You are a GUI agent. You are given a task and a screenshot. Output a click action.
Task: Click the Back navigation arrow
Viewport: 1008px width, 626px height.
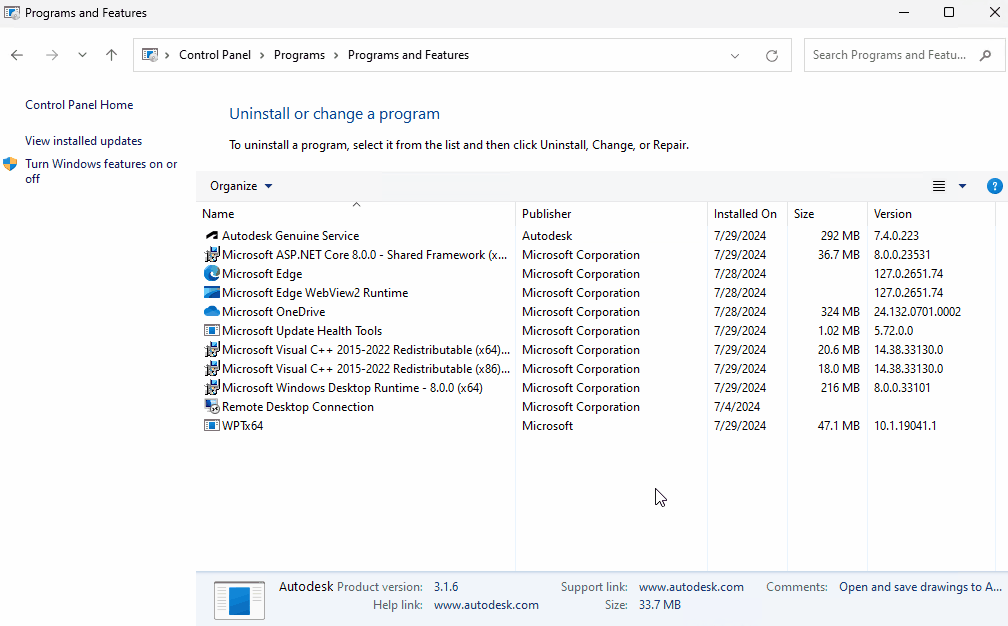pyautogui.click(x=16, y=55)
